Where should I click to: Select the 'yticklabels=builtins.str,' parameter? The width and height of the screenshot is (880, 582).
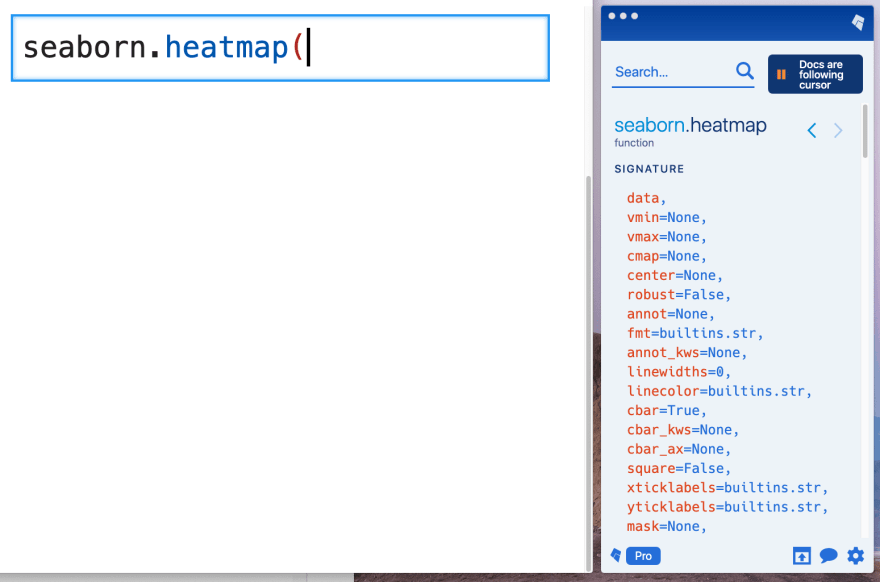pyautogui.click(x=727, y=507)
